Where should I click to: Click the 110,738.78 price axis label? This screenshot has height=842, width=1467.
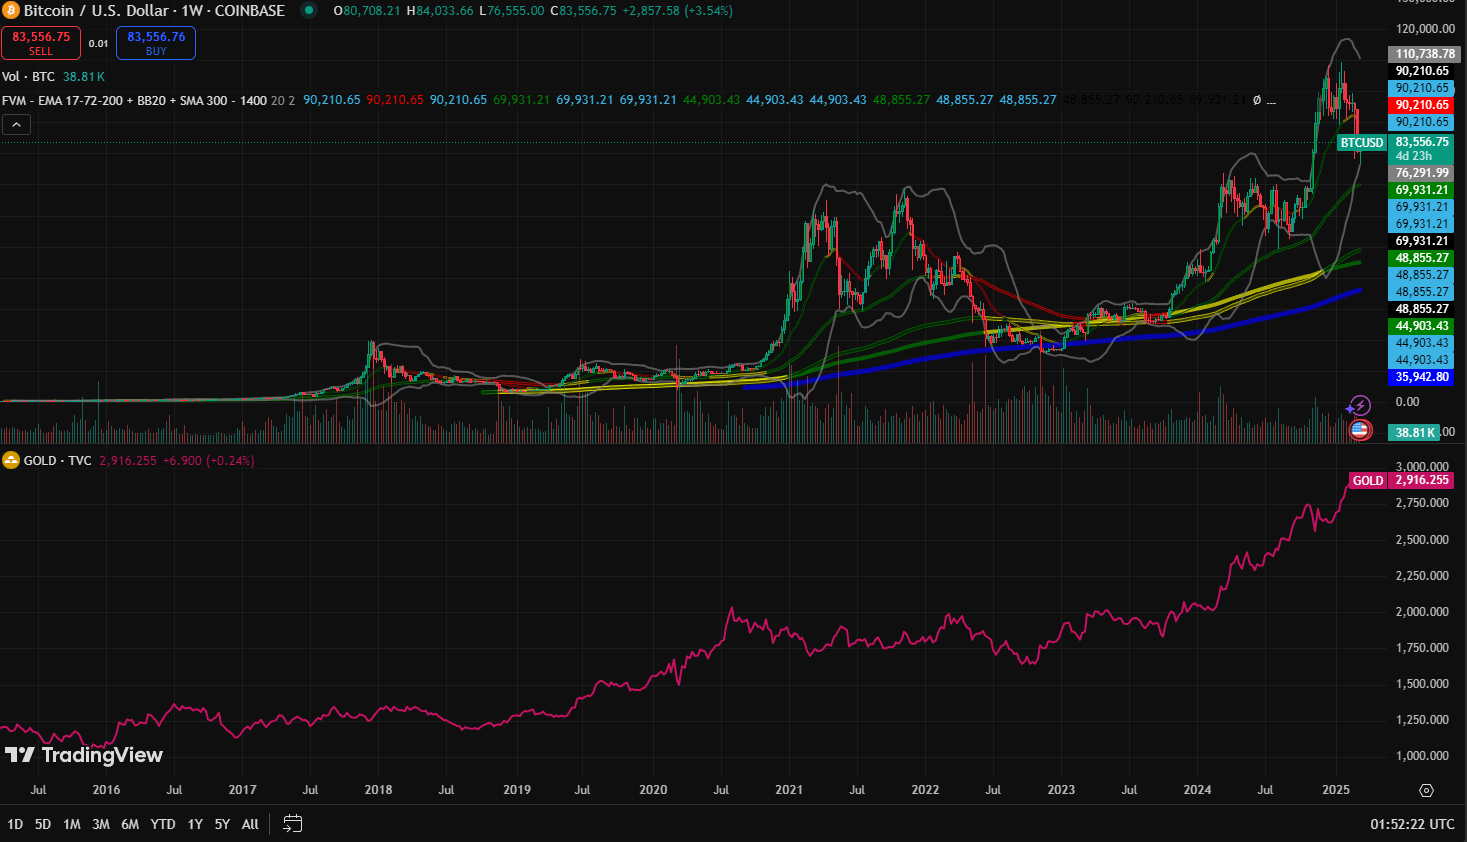click(1425, 54)
